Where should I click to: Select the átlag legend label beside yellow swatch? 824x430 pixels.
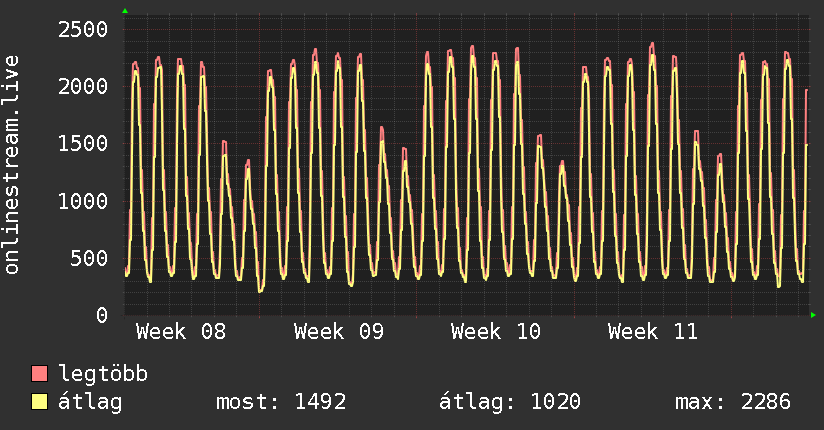click(91, 403)
